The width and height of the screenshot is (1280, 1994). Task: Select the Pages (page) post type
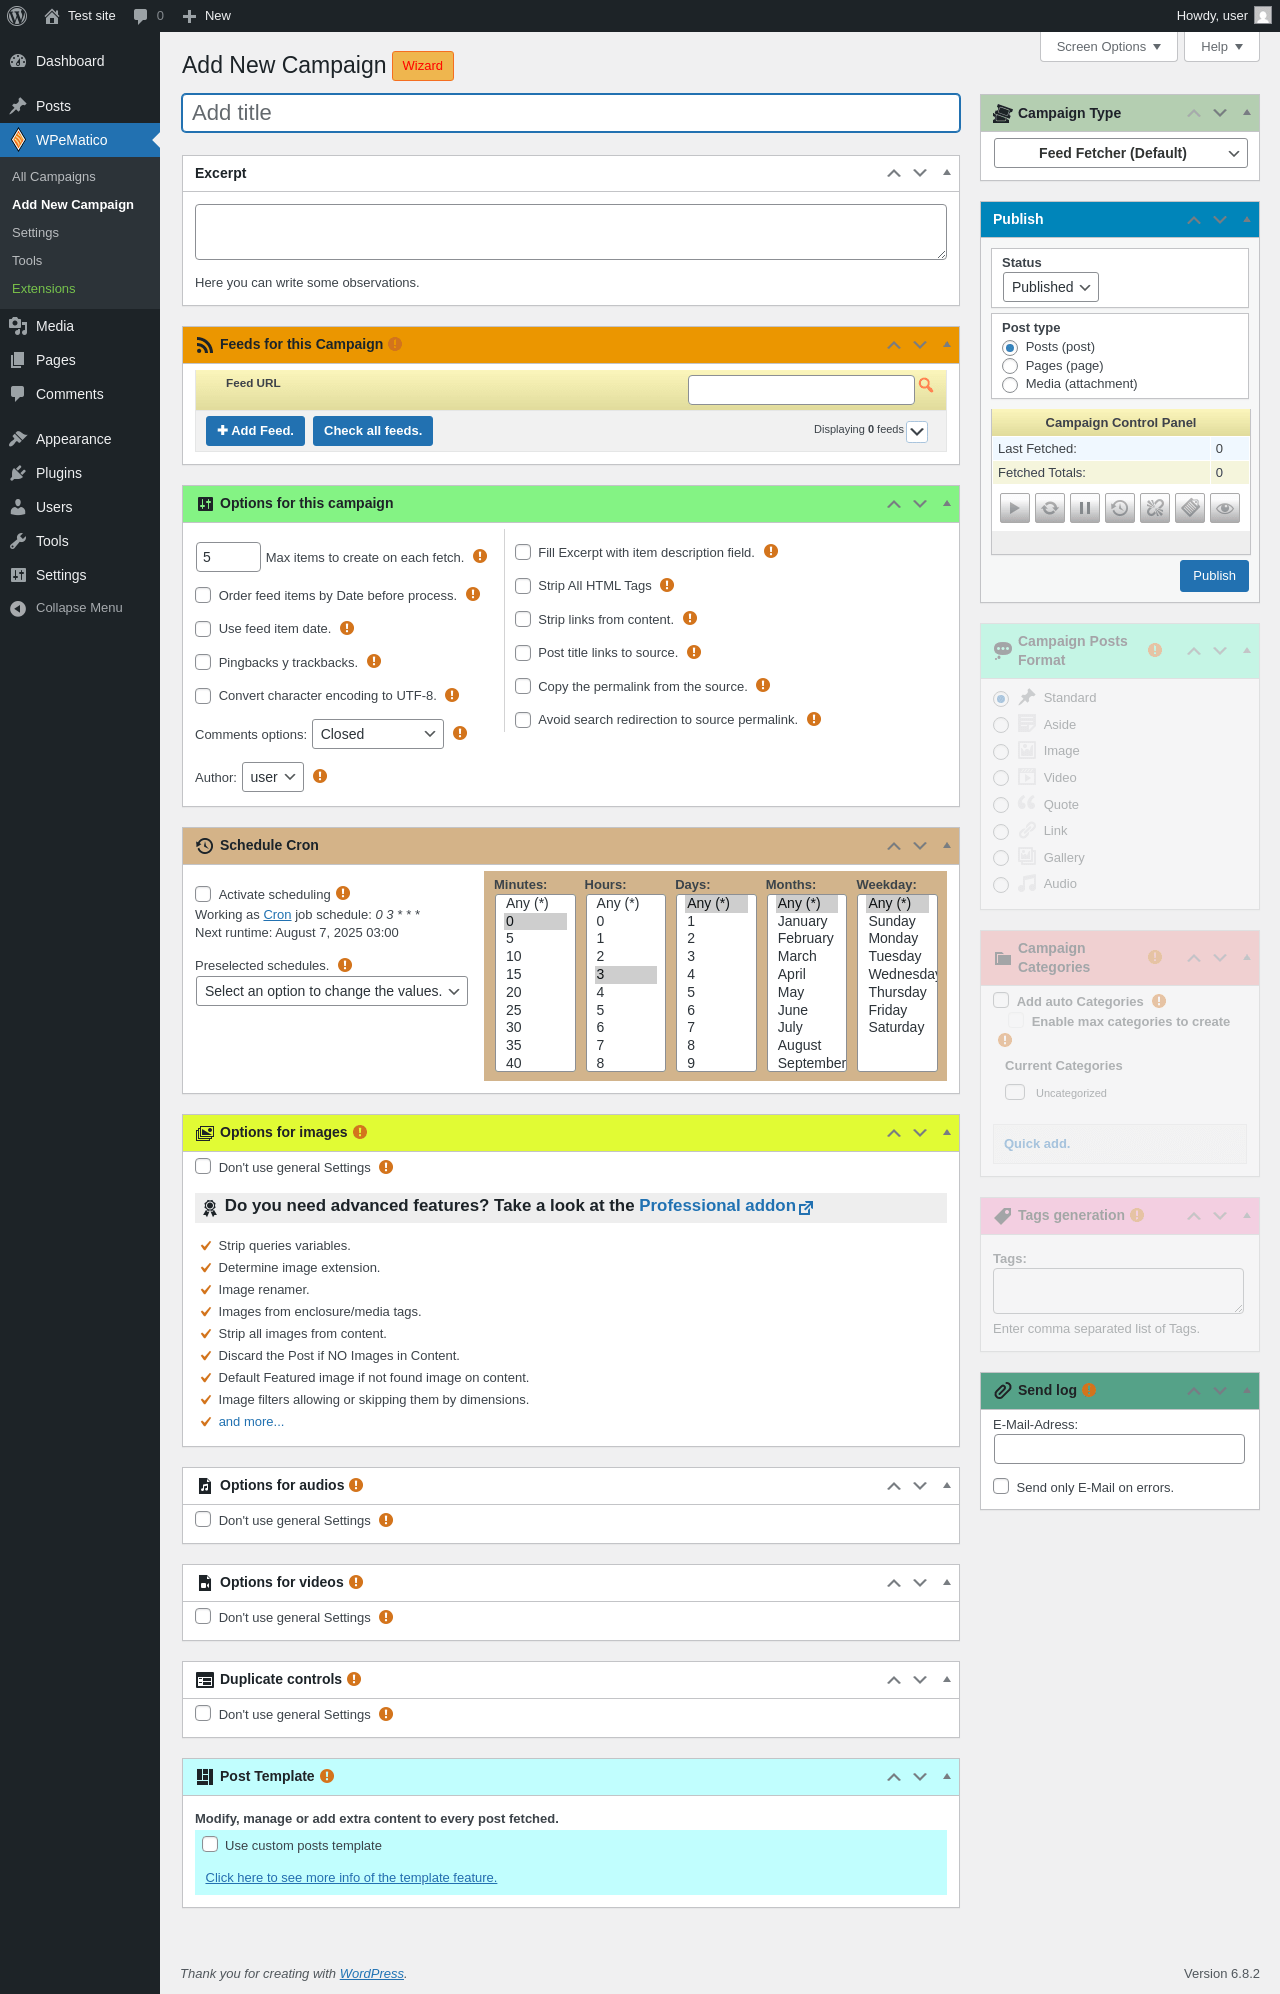pos(1010,366)
